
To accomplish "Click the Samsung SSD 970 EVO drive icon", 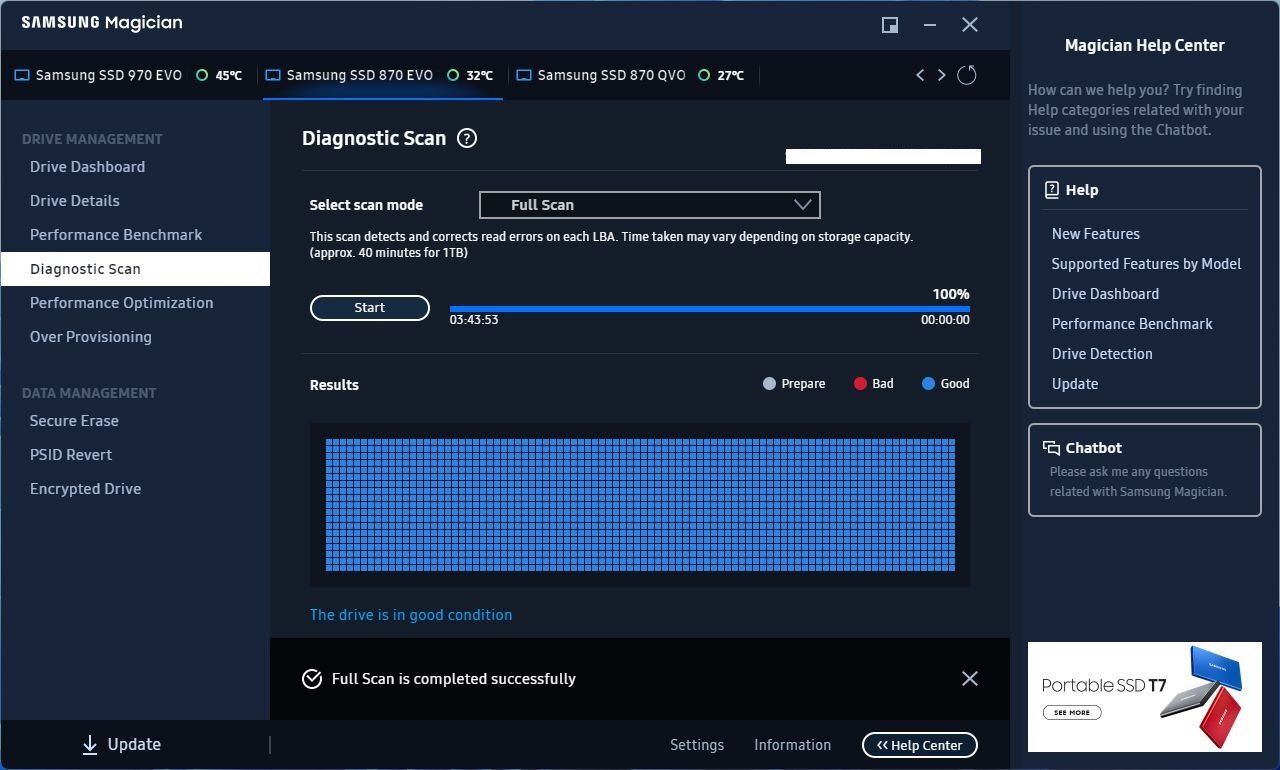I will pyautogui.click(x=22, y=75).
